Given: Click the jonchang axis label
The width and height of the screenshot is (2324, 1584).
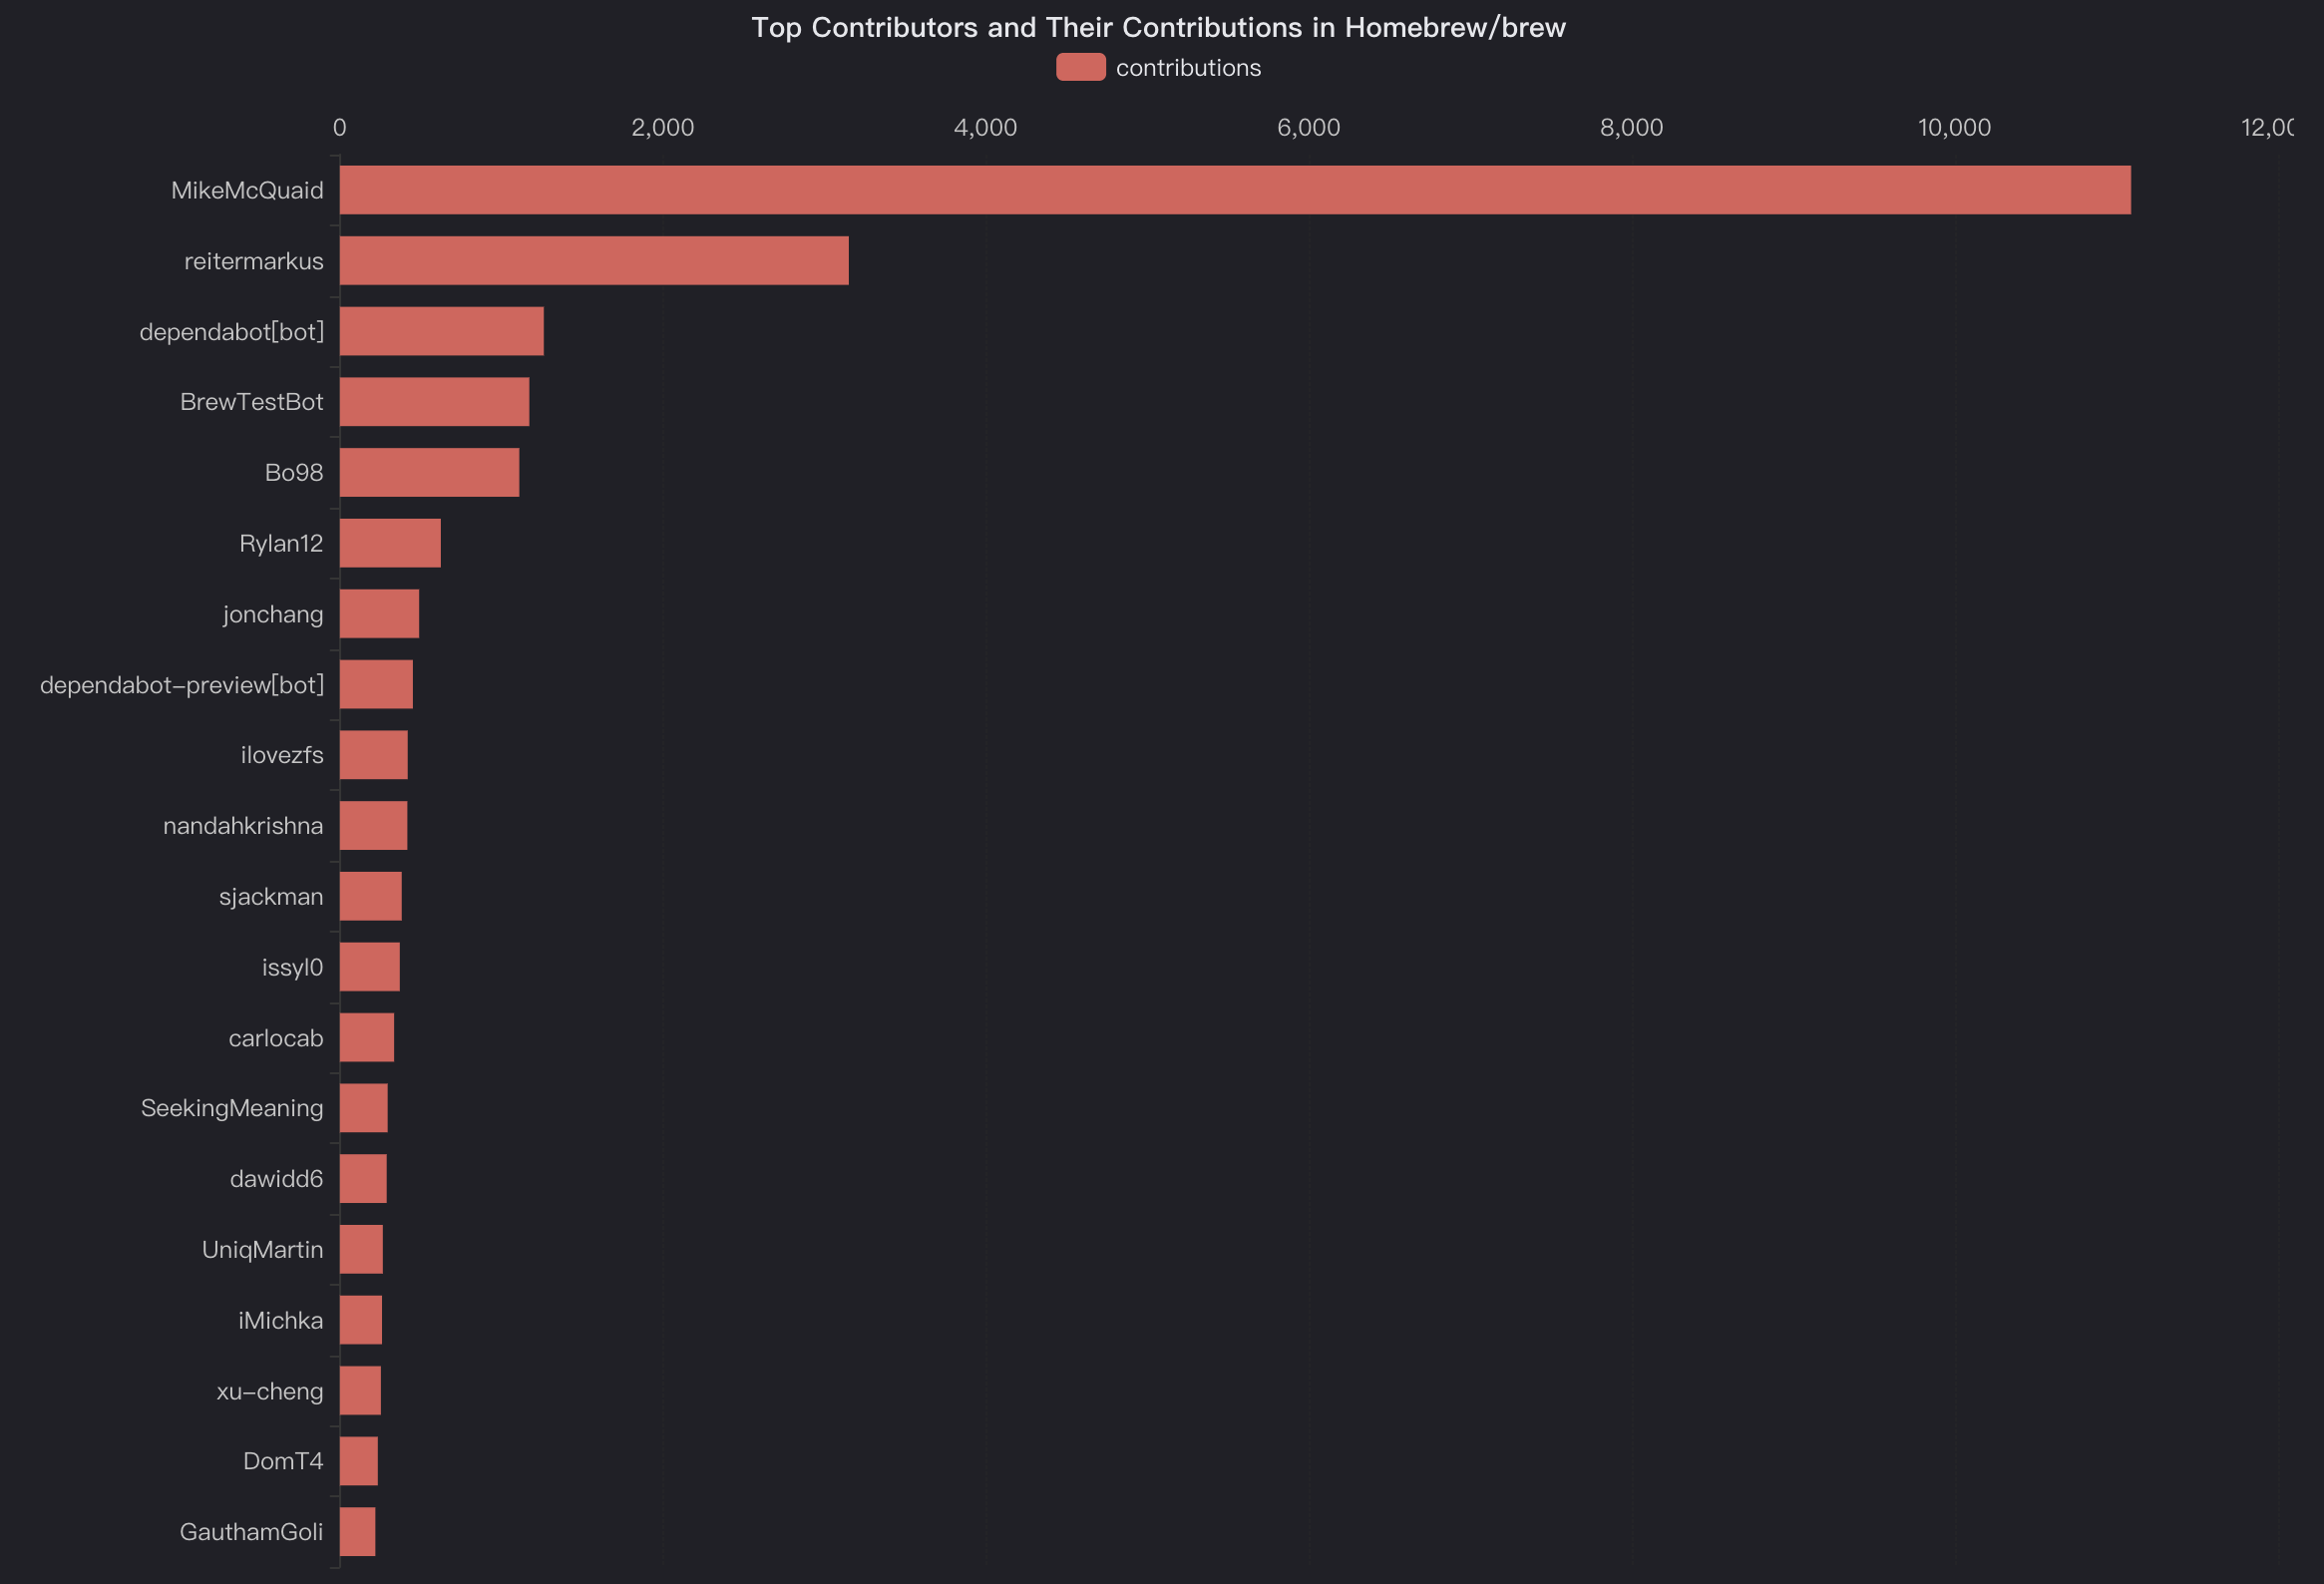Looking at the screenshot, I should [x=273, y=614].
